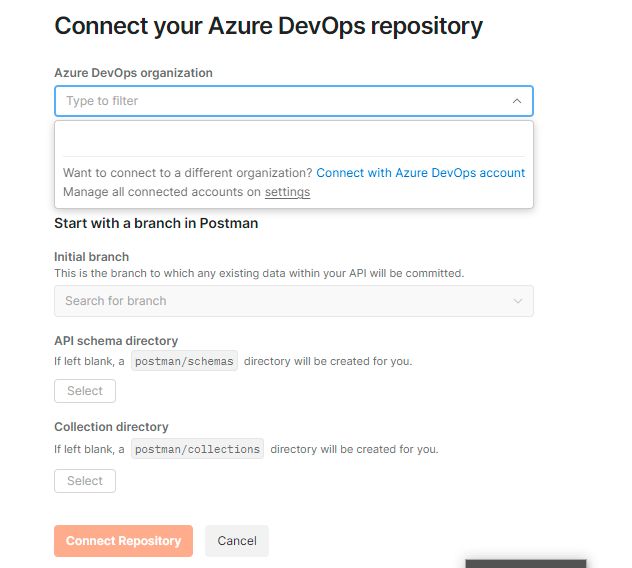Click the Azure DevOps organization label
The height and width of the screenshot is (568, 632).
coord(133,73)
